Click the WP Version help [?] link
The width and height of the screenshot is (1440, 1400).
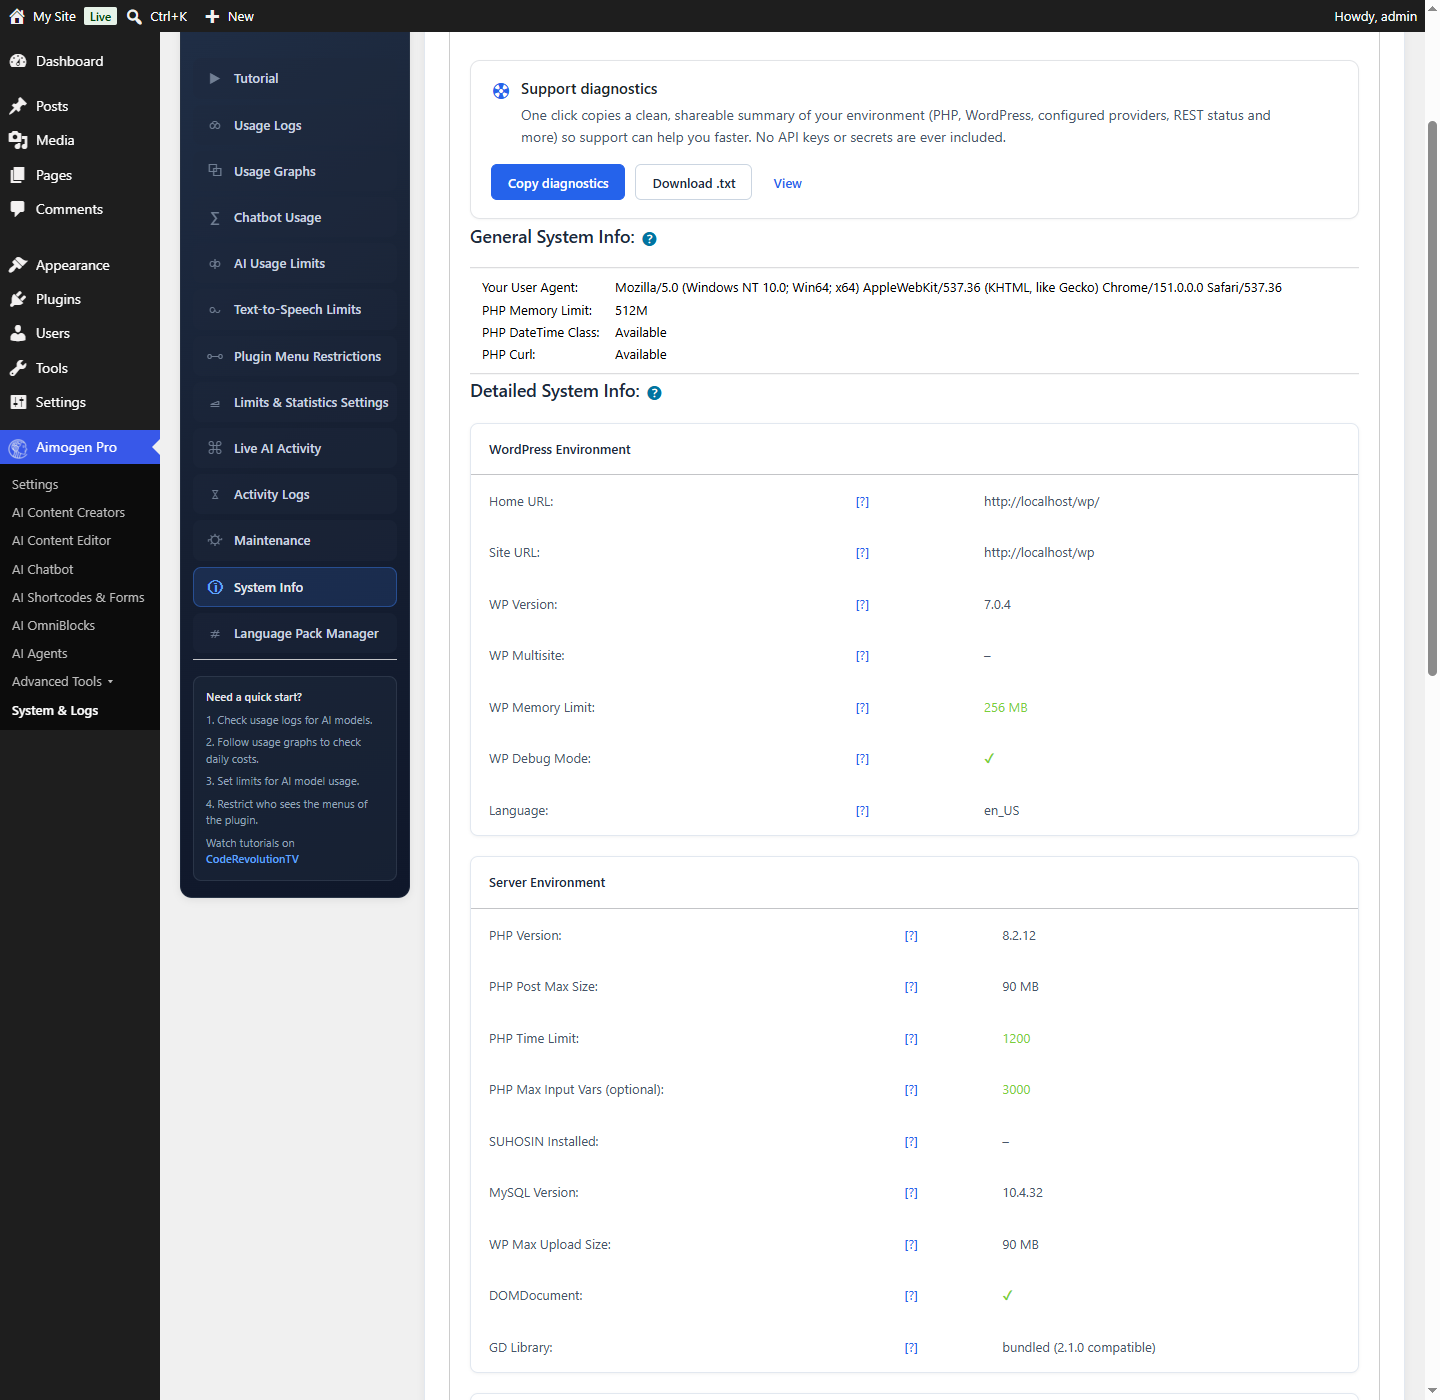862,605
